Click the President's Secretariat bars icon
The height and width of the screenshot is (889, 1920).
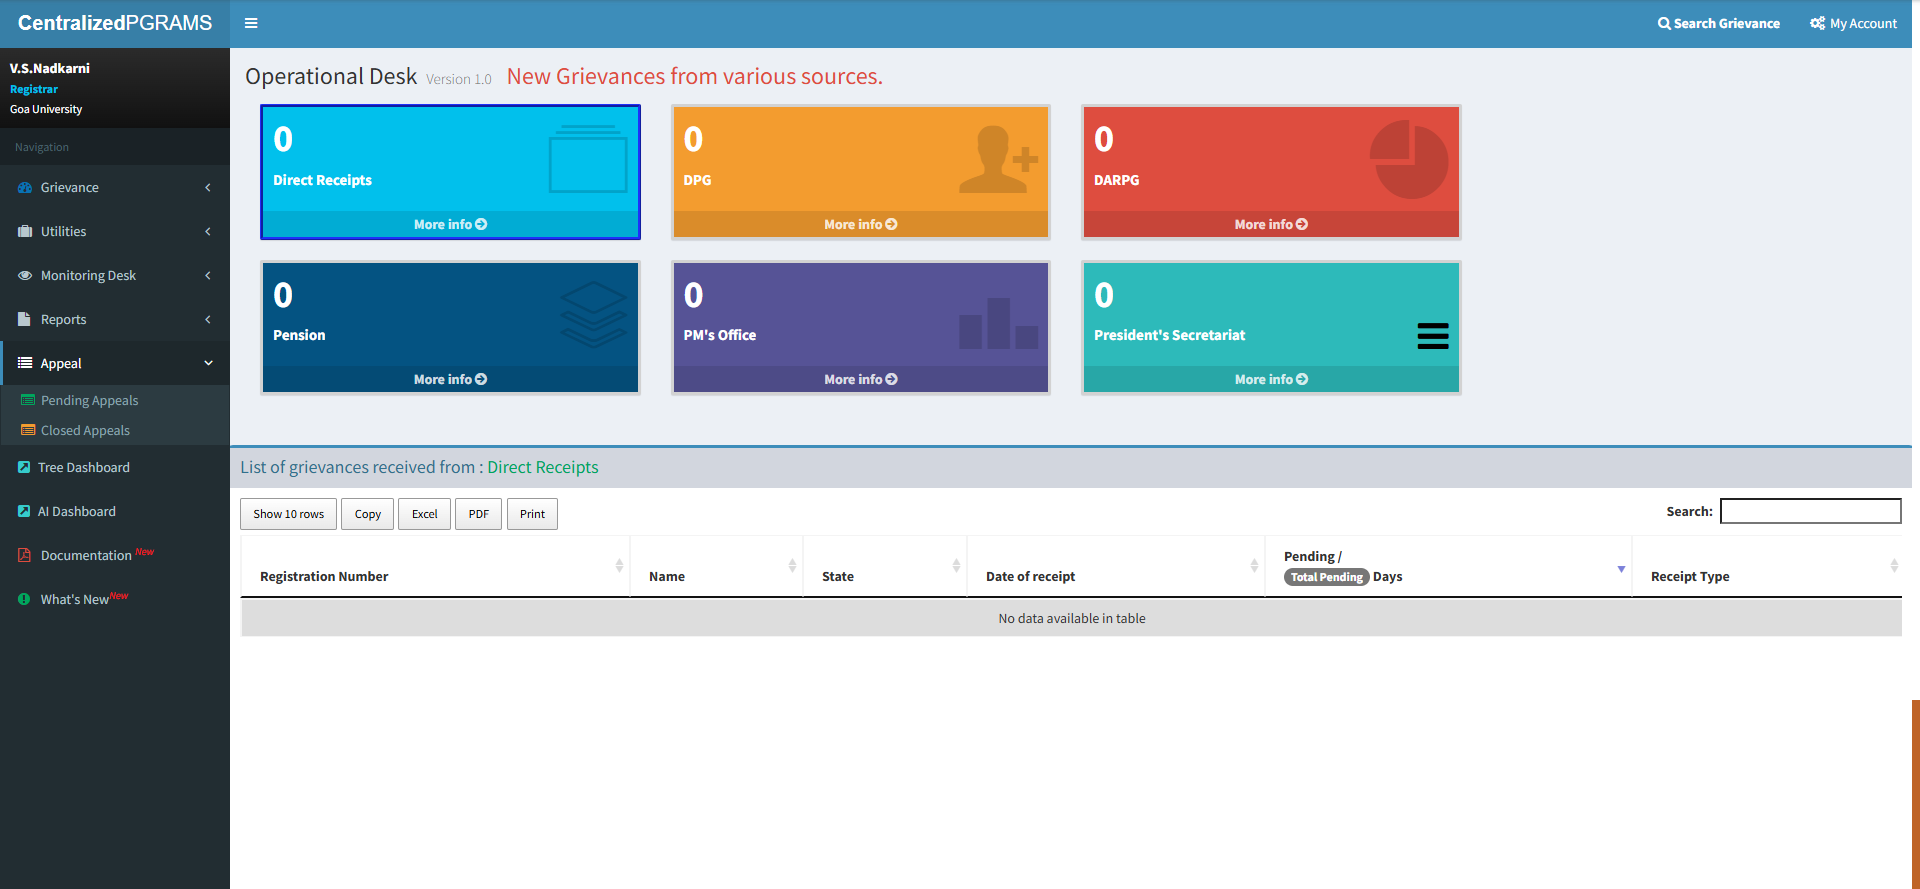[1433, 336]
